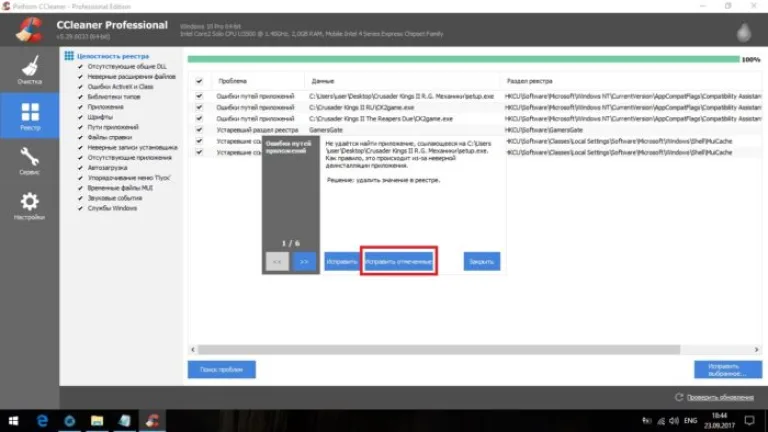Uncheck the GamersGate row checkbox

[x=199, y=130]
